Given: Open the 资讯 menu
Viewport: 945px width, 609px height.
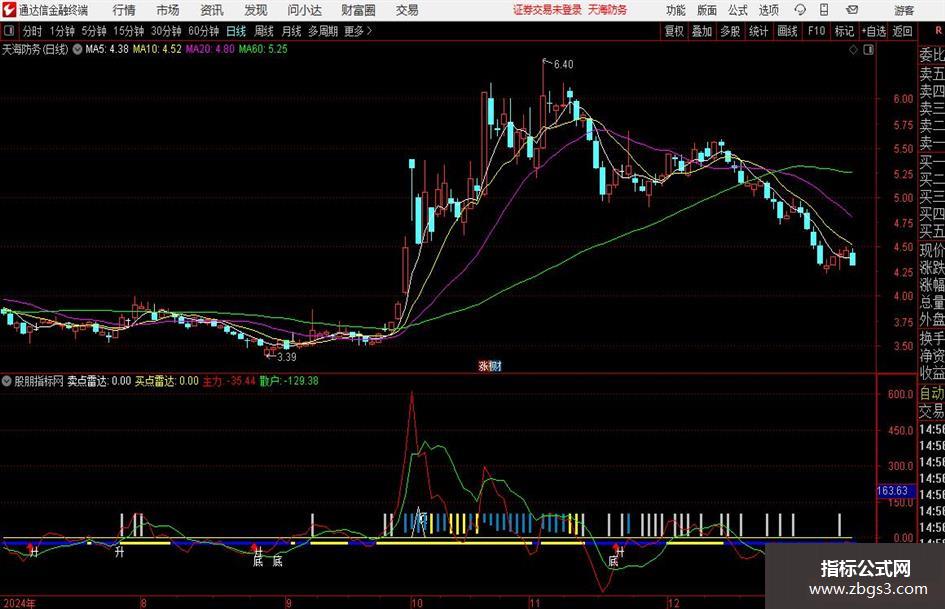Looking at the screenshot, I should 212,10.
